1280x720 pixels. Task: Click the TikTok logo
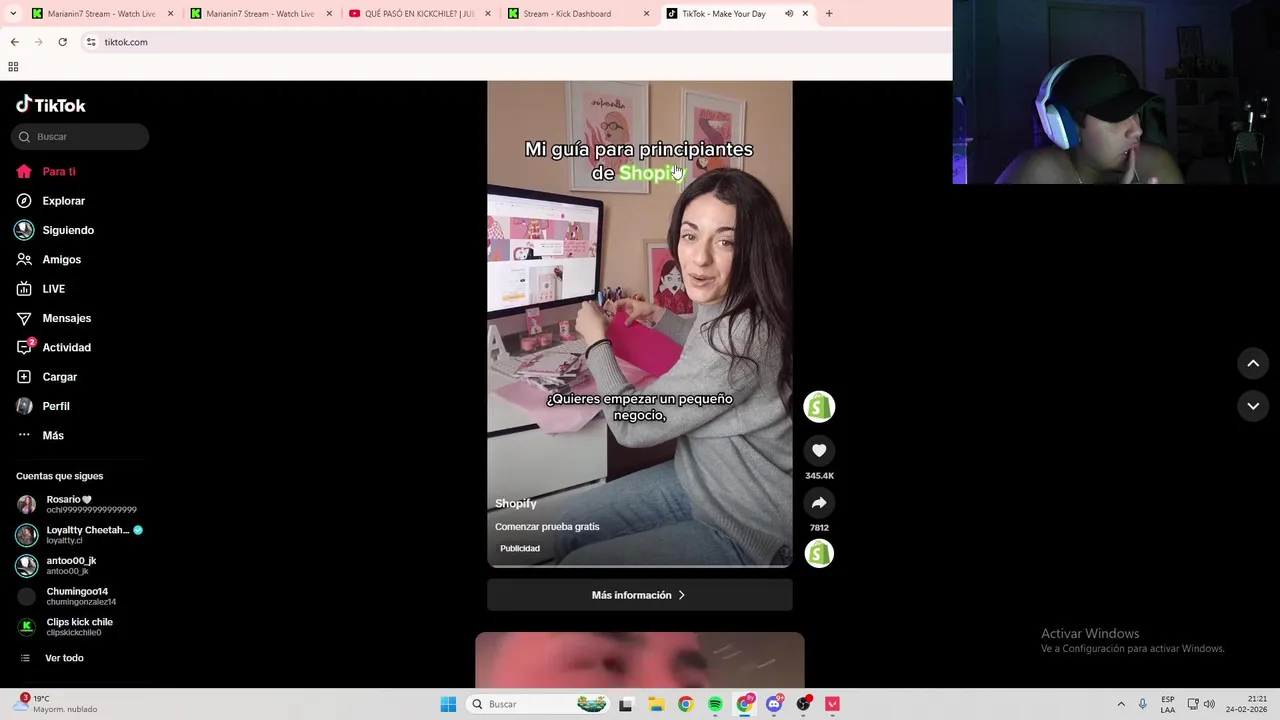tap(51, 105)
